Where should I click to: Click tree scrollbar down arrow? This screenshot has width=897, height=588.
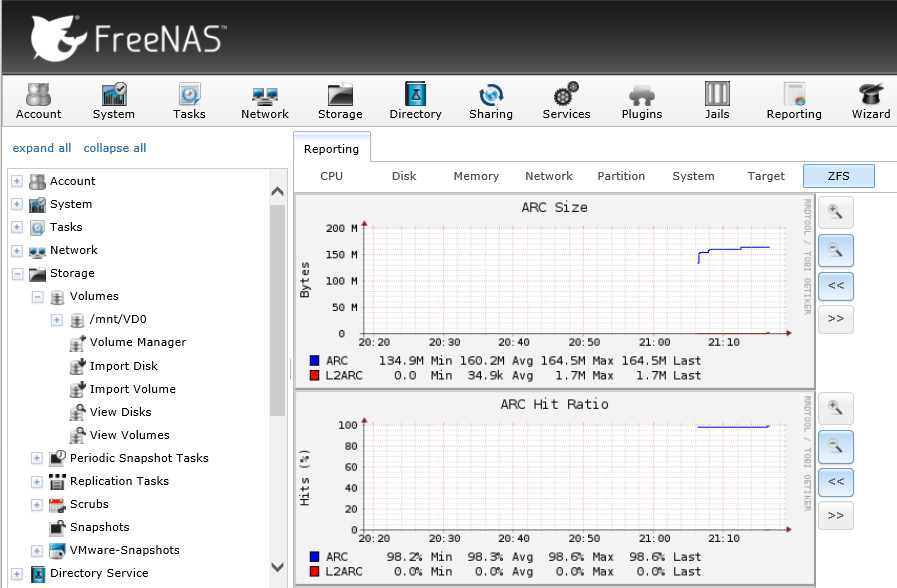(277, 567)
